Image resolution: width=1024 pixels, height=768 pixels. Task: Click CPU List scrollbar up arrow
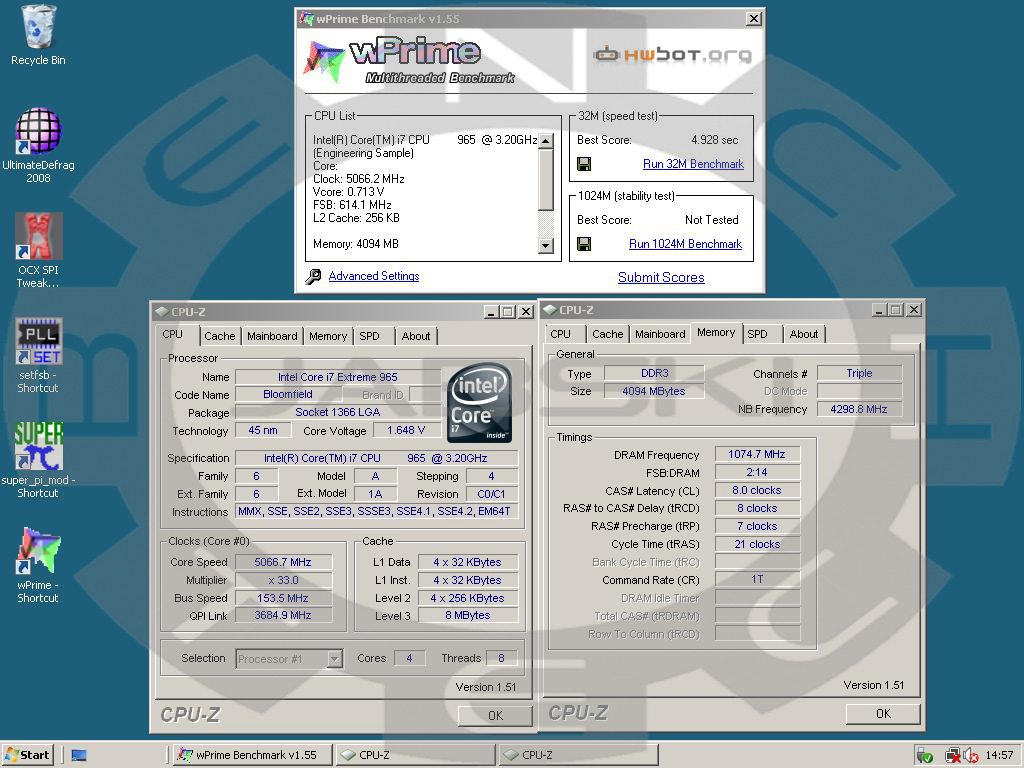pos(545,140)
